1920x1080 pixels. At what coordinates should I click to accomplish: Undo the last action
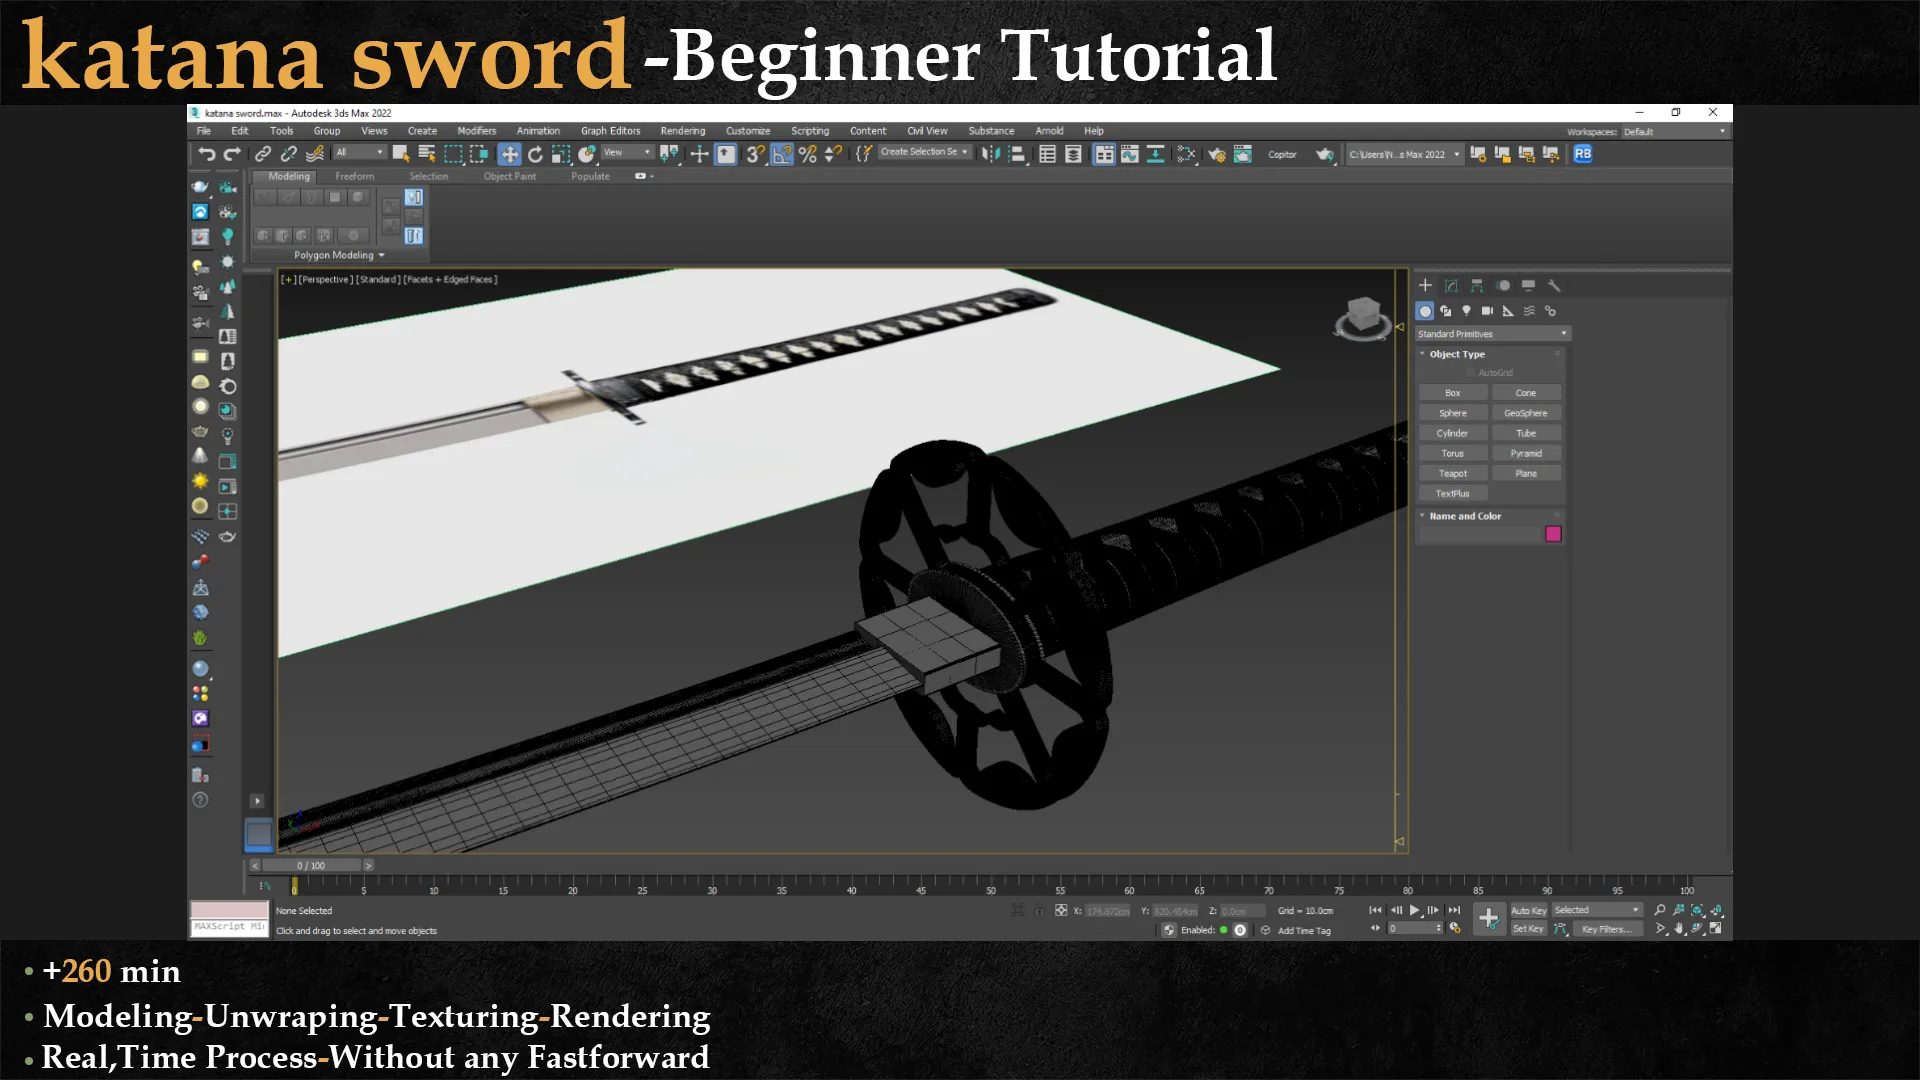tap(207, 154)
